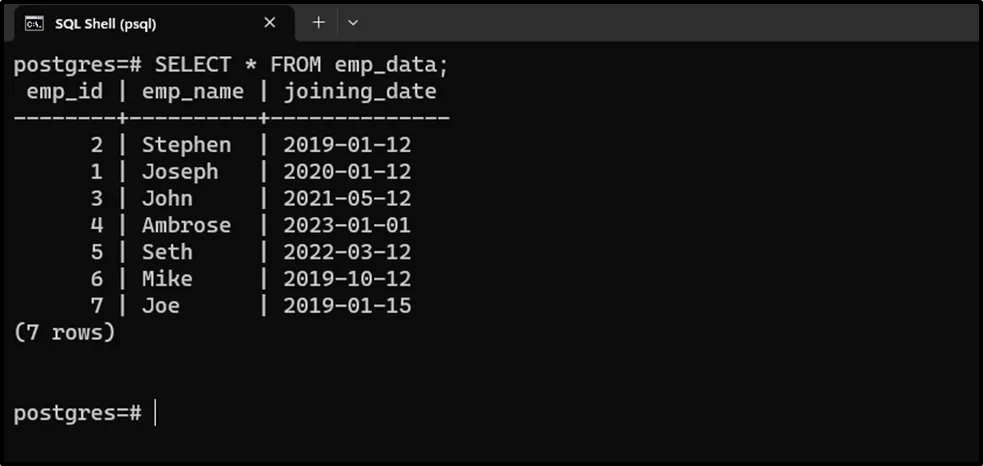The image size is (983, 466).
Task: Expand the new tab profile dropdown chevron
Action: click(353, 22)
